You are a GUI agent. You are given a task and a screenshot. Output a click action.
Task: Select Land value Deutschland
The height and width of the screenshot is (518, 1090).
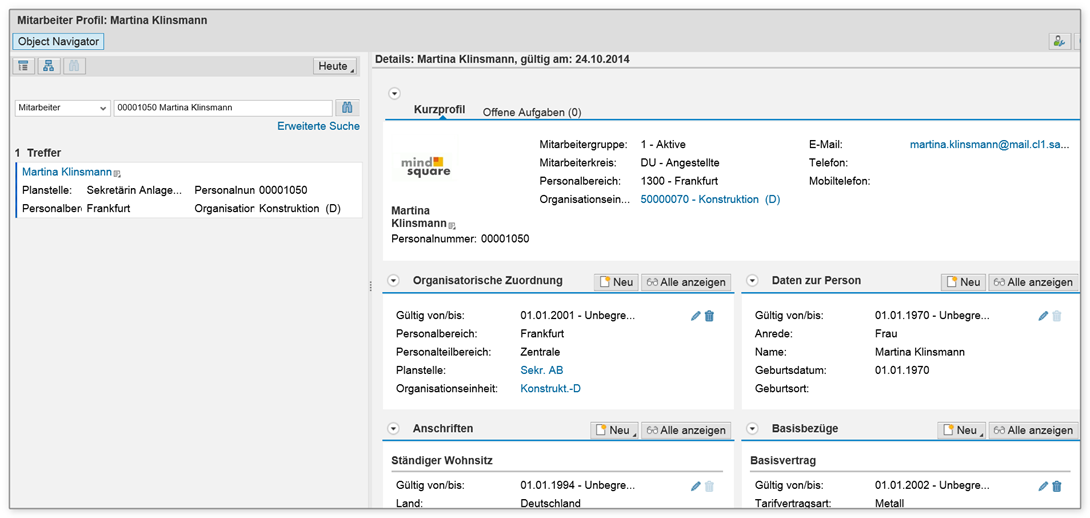click(x=551, y=503)
